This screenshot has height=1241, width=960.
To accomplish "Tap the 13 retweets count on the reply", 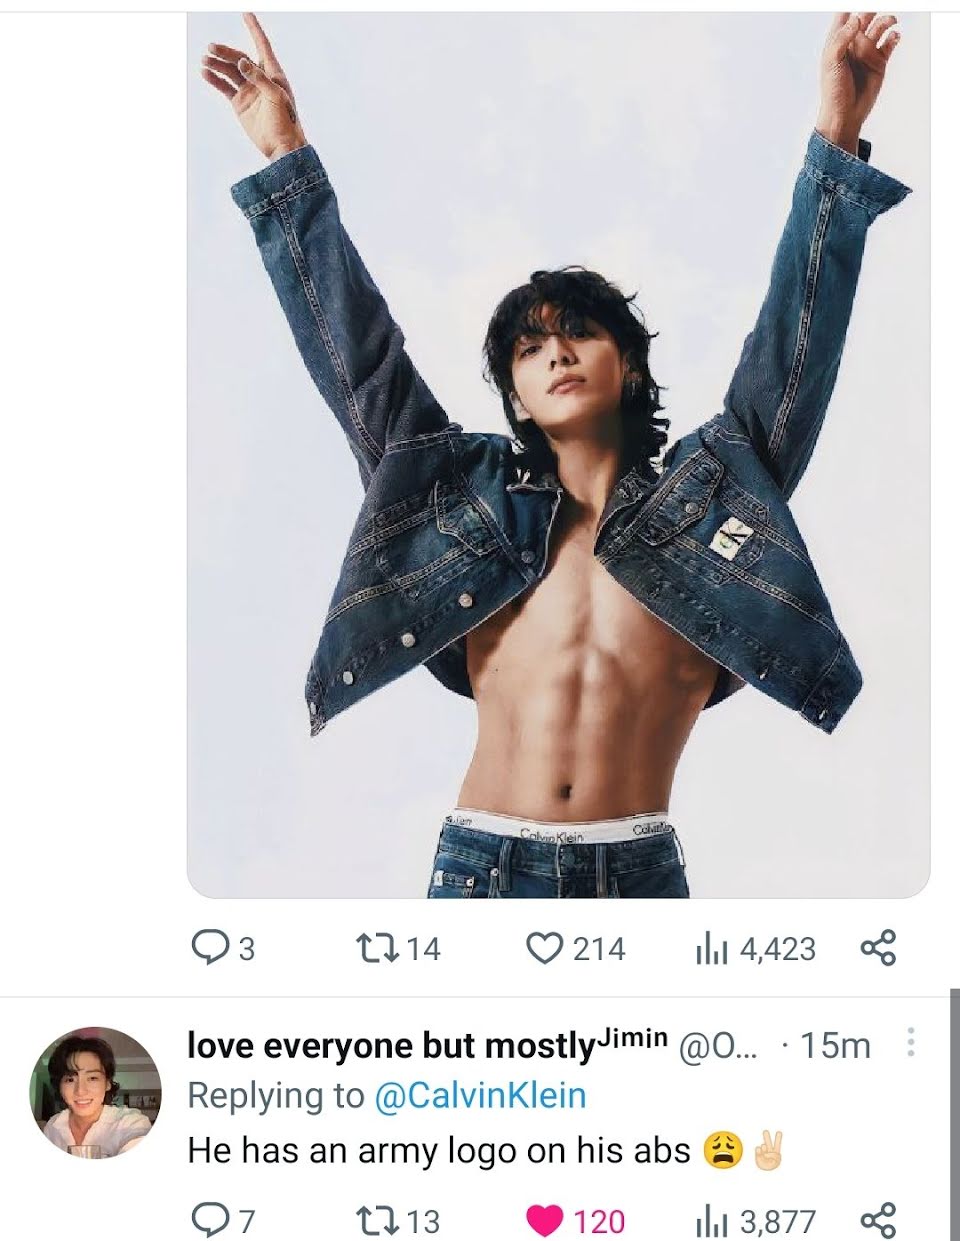I will [423, 1221].
